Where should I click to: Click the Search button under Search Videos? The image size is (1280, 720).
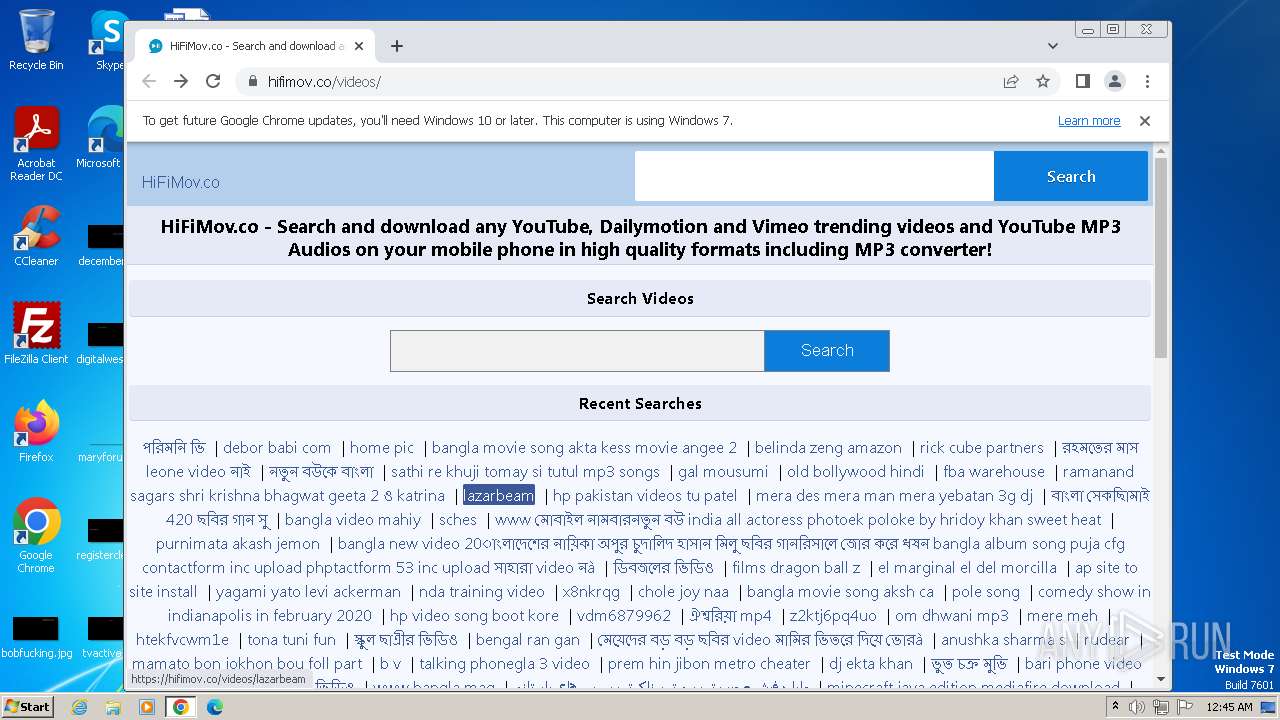coord(827,351)
